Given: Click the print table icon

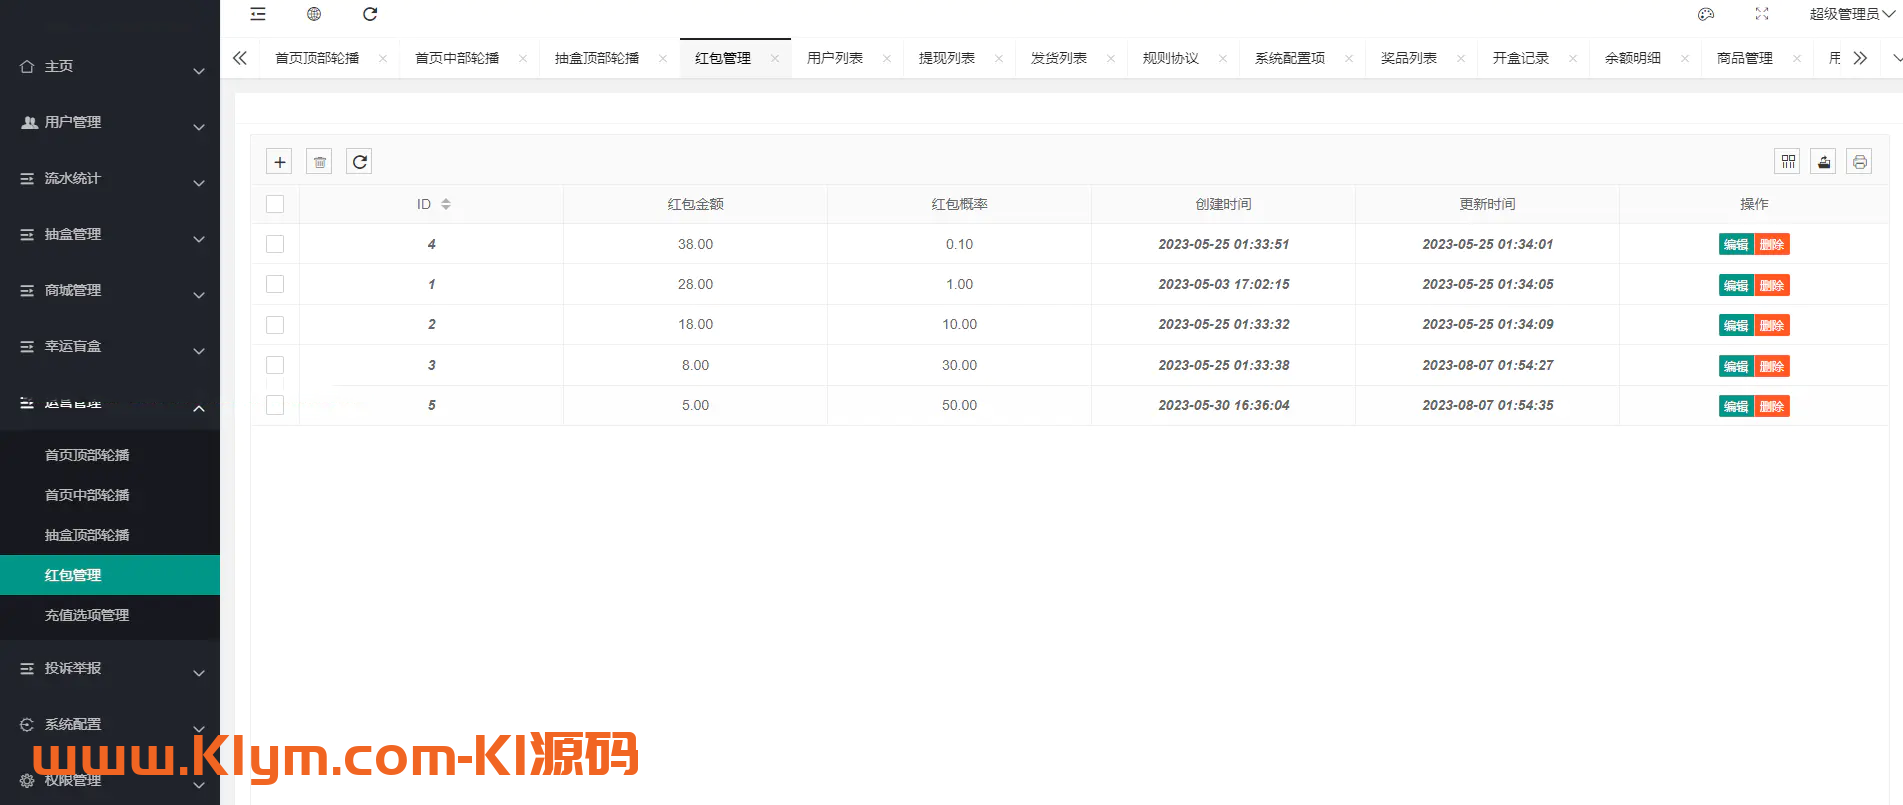Looking at the screenshot, I should click(x=1859, y=162).
